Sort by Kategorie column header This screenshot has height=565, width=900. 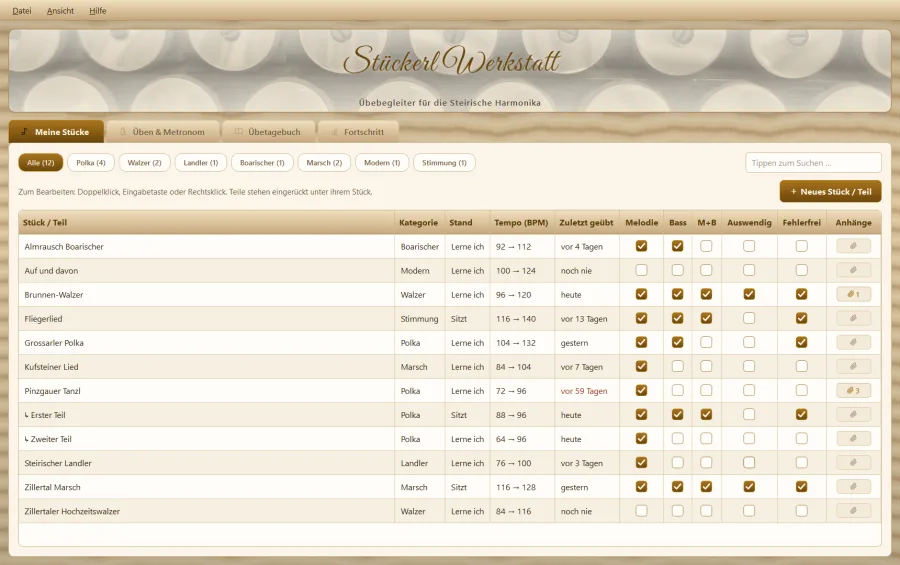coord(419,223)
